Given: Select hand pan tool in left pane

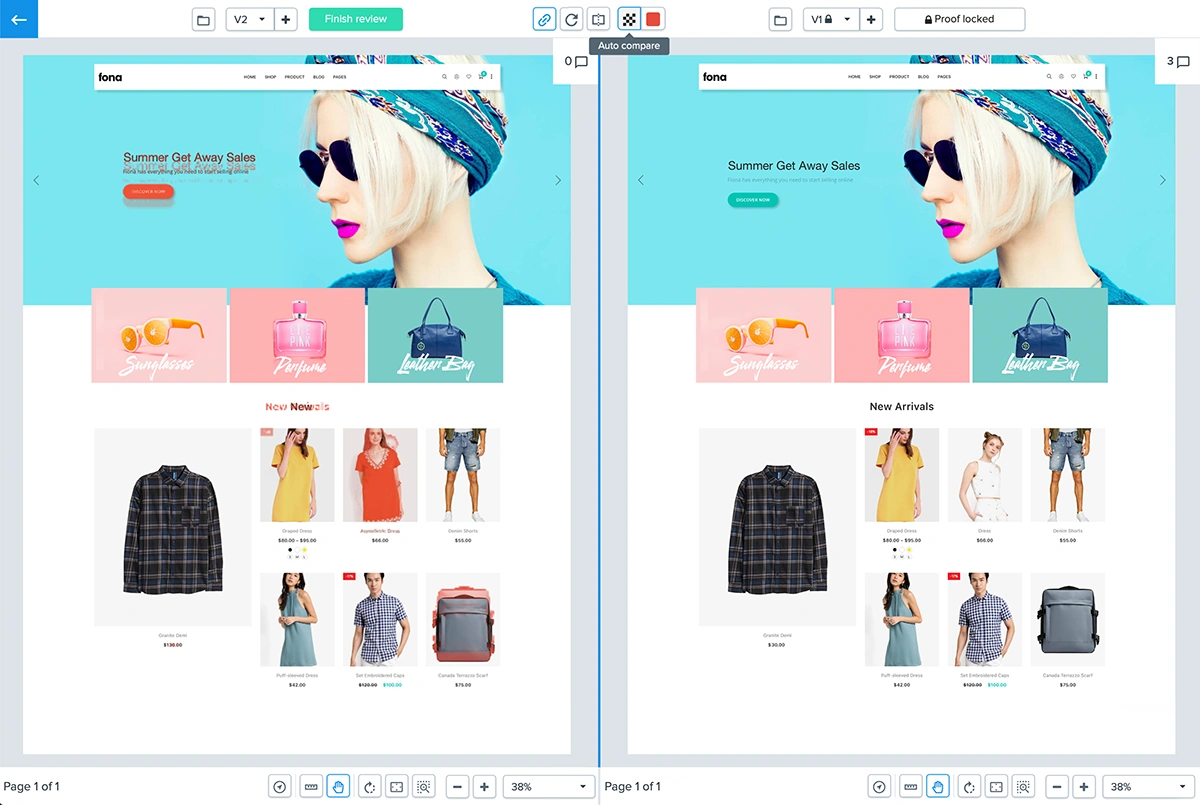Looking at the screenshot, I should pos(338,787).
